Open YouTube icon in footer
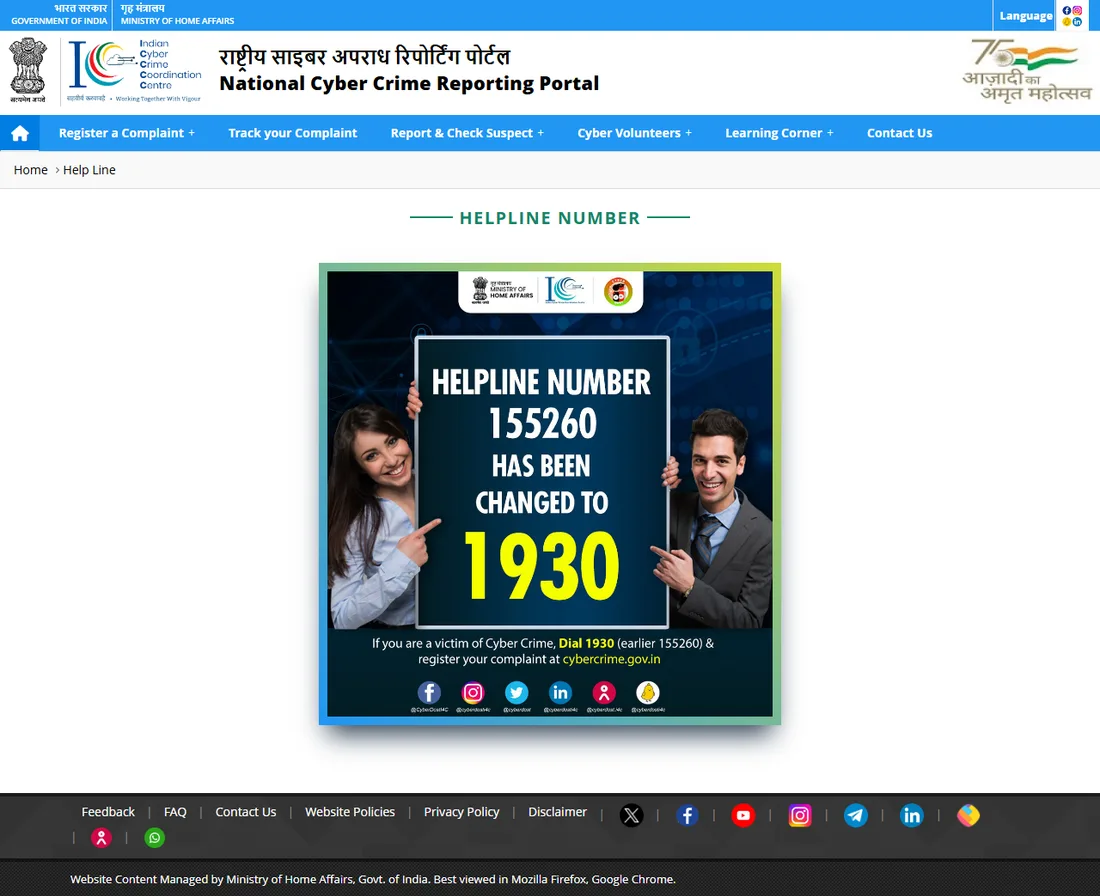Image resolution: width=1100 pixels, height=896 pixels. pos(743,815)
